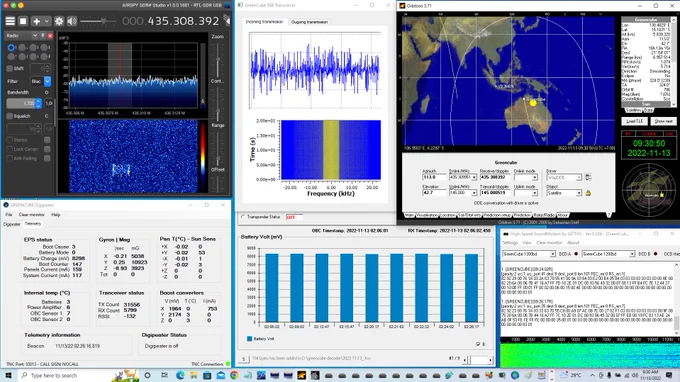Click the Show next button in Orbitron
The image size is (680, 382).
(x=663, y=121)
